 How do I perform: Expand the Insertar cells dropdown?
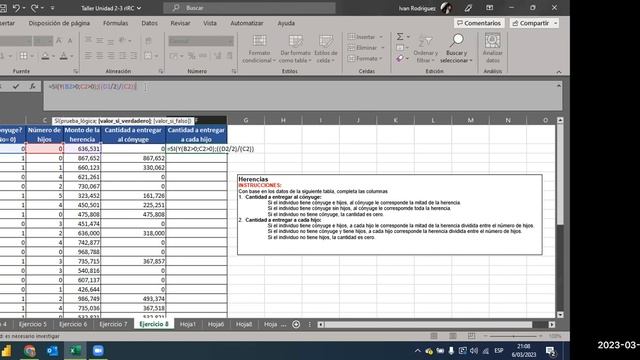[381, 37]
